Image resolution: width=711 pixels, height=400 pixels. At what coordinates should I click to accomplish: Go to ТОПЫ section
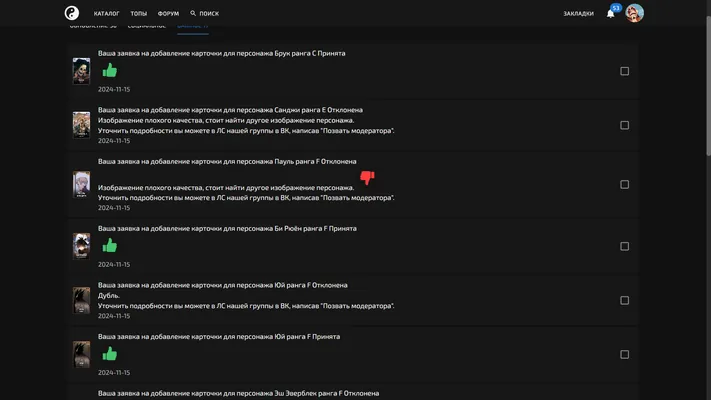139,14
